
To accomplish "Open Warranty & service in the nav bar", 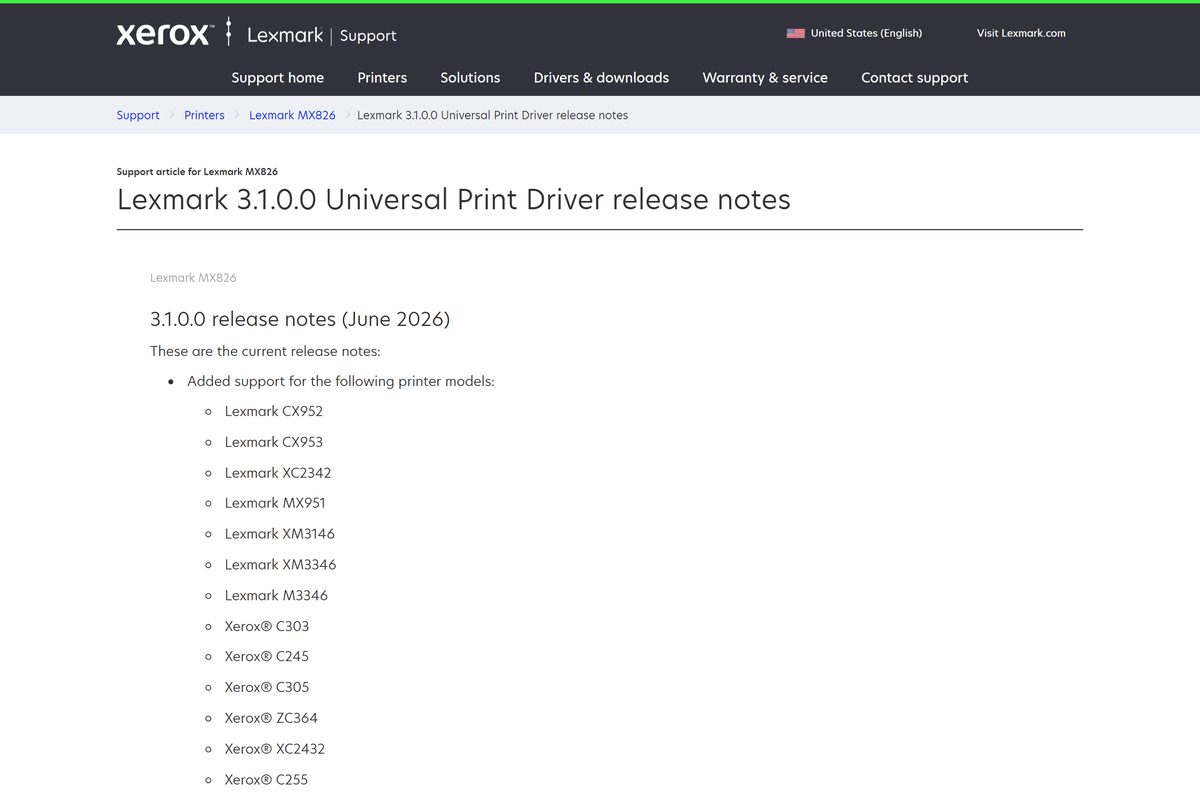I will pos(765,77).
